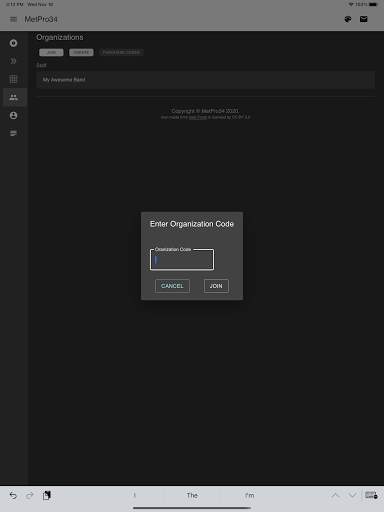Click the "Enter Organization Code" dialog title
384x512 pixels.
(x=192, y=224)
